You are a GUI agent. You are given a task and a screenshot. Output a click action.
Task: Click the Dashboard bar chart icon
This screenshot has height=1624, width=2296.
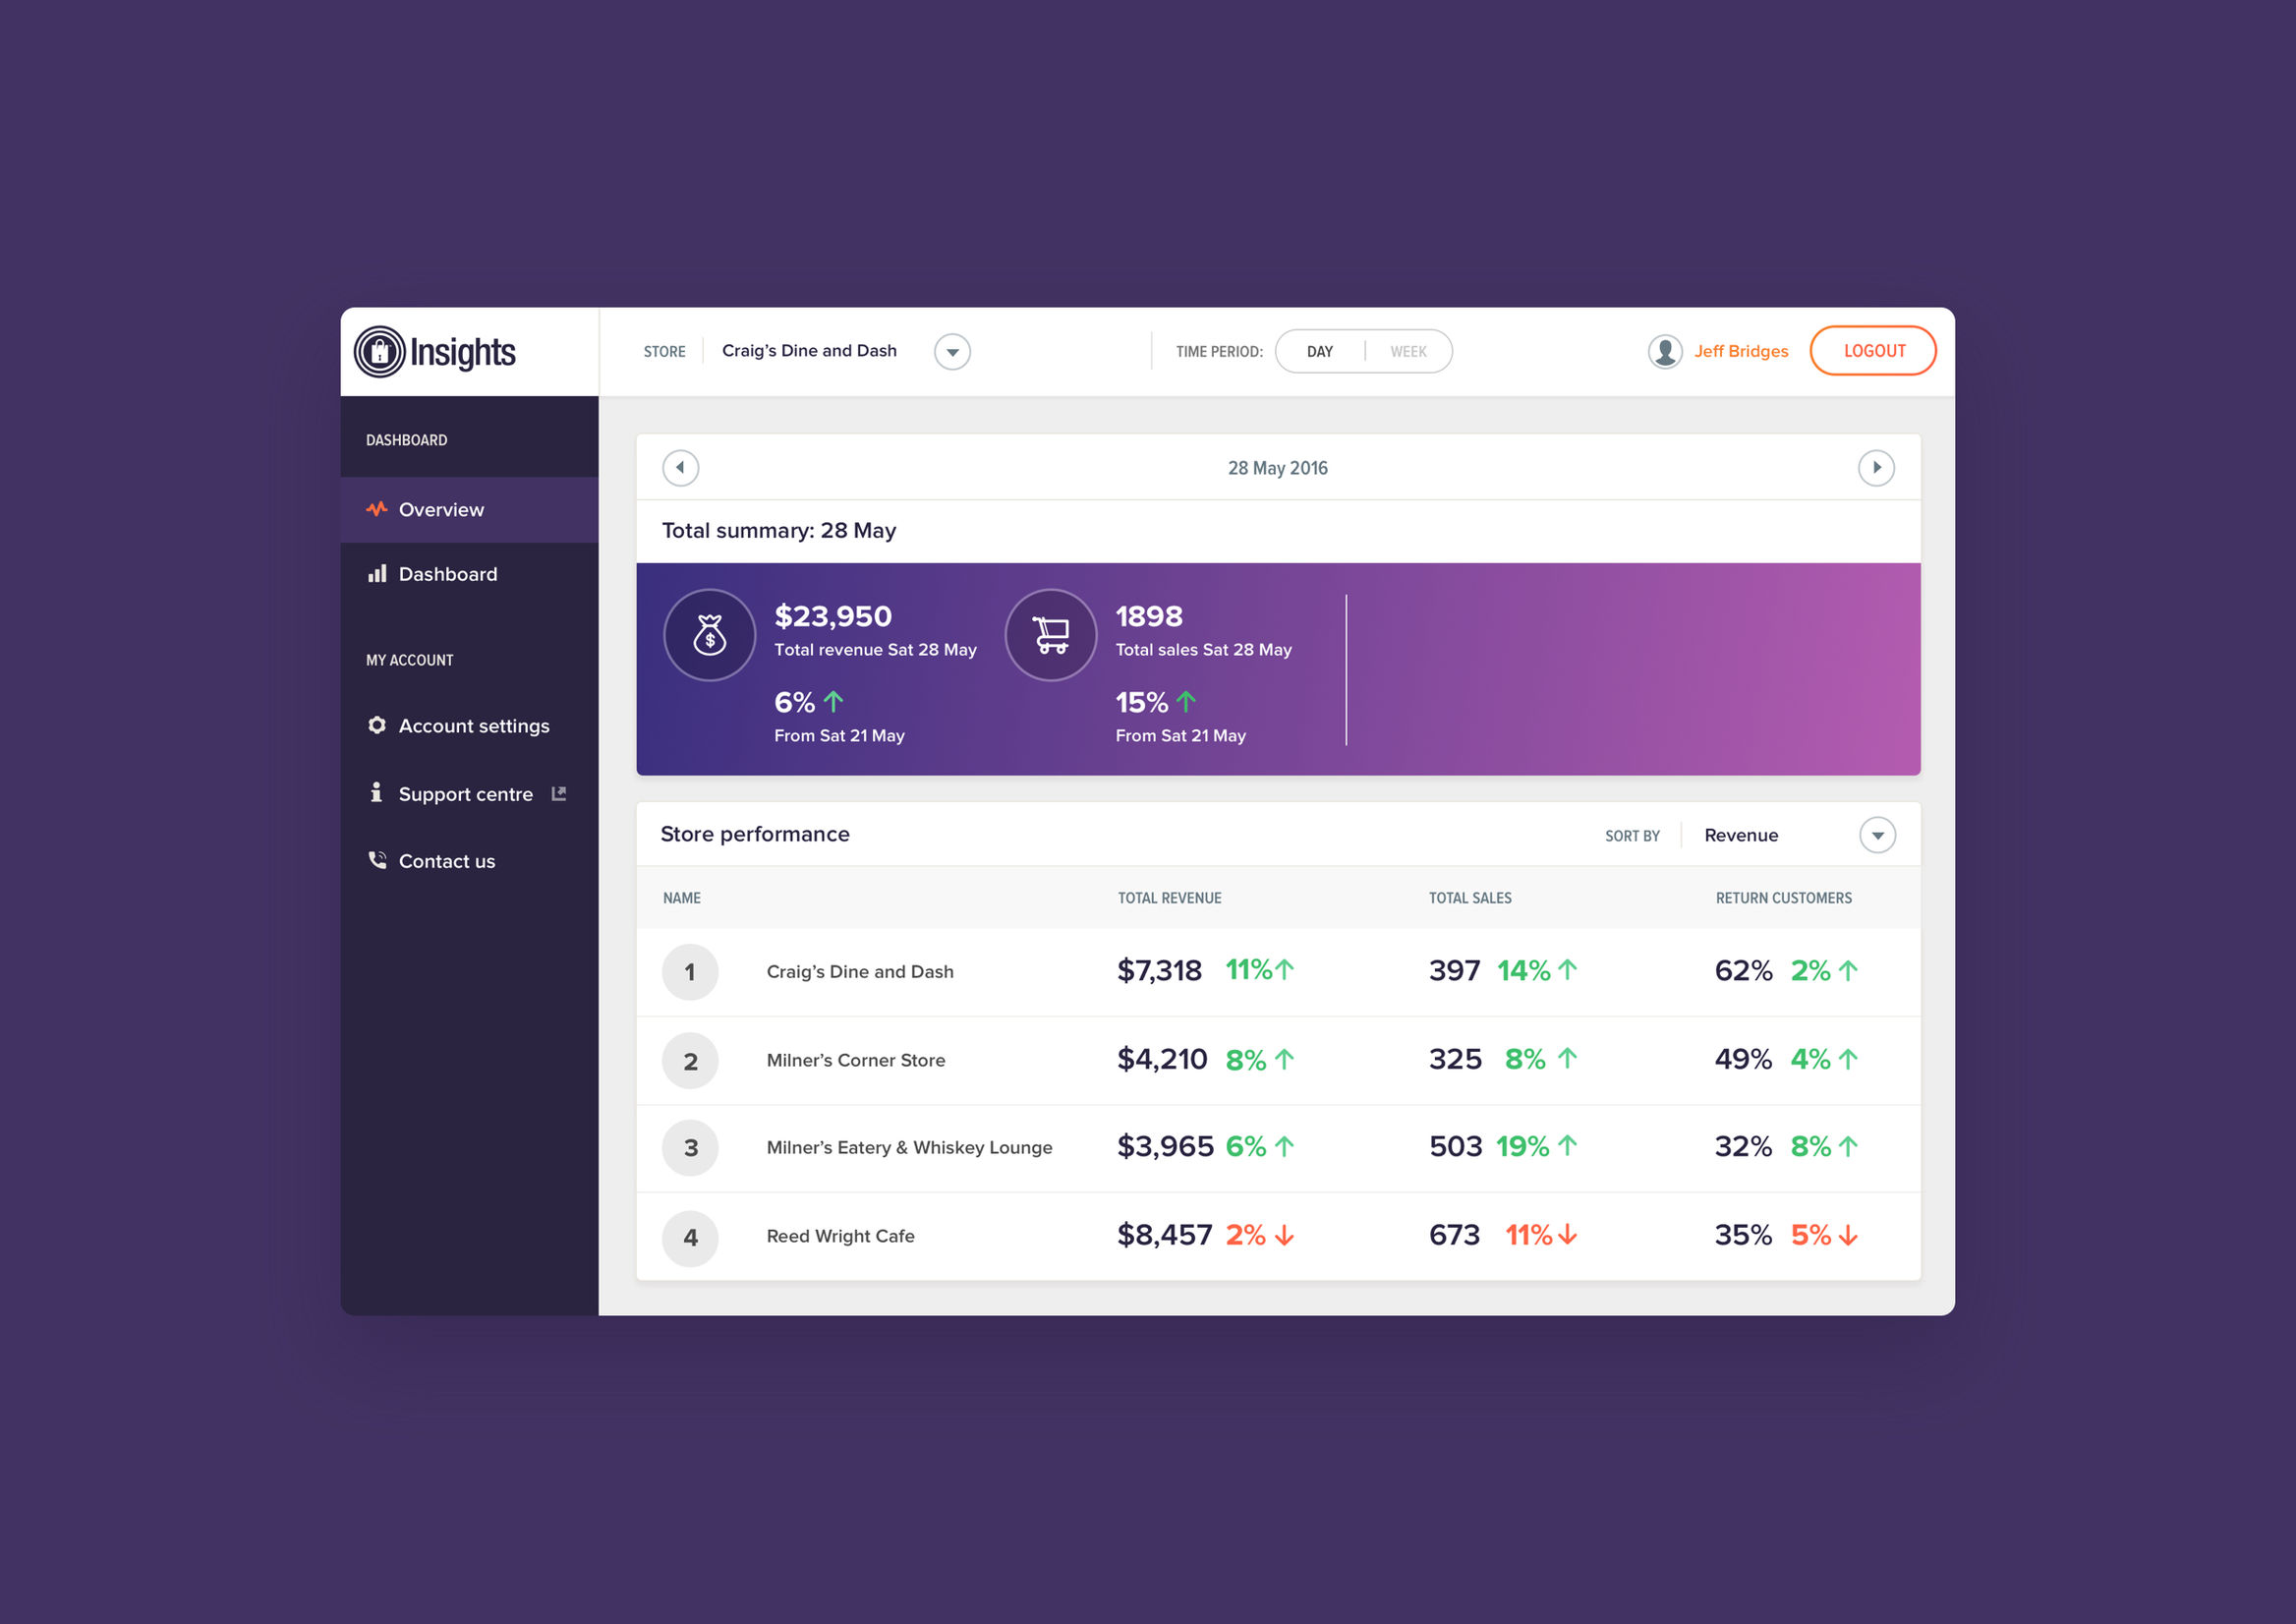pyautogui.click(x=377, y=574)
